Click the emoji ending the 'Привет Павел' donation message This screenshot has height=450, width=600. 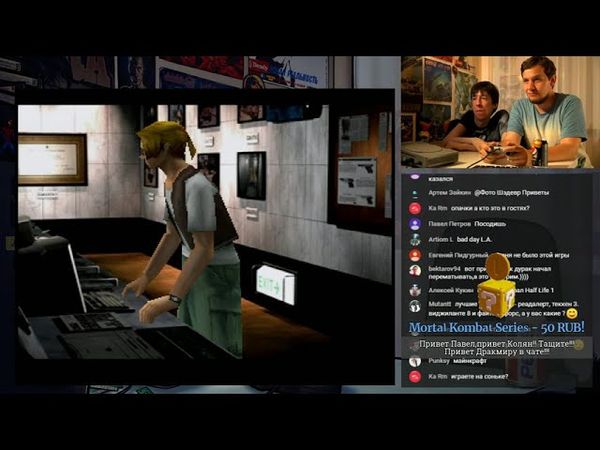pos(579,344)
